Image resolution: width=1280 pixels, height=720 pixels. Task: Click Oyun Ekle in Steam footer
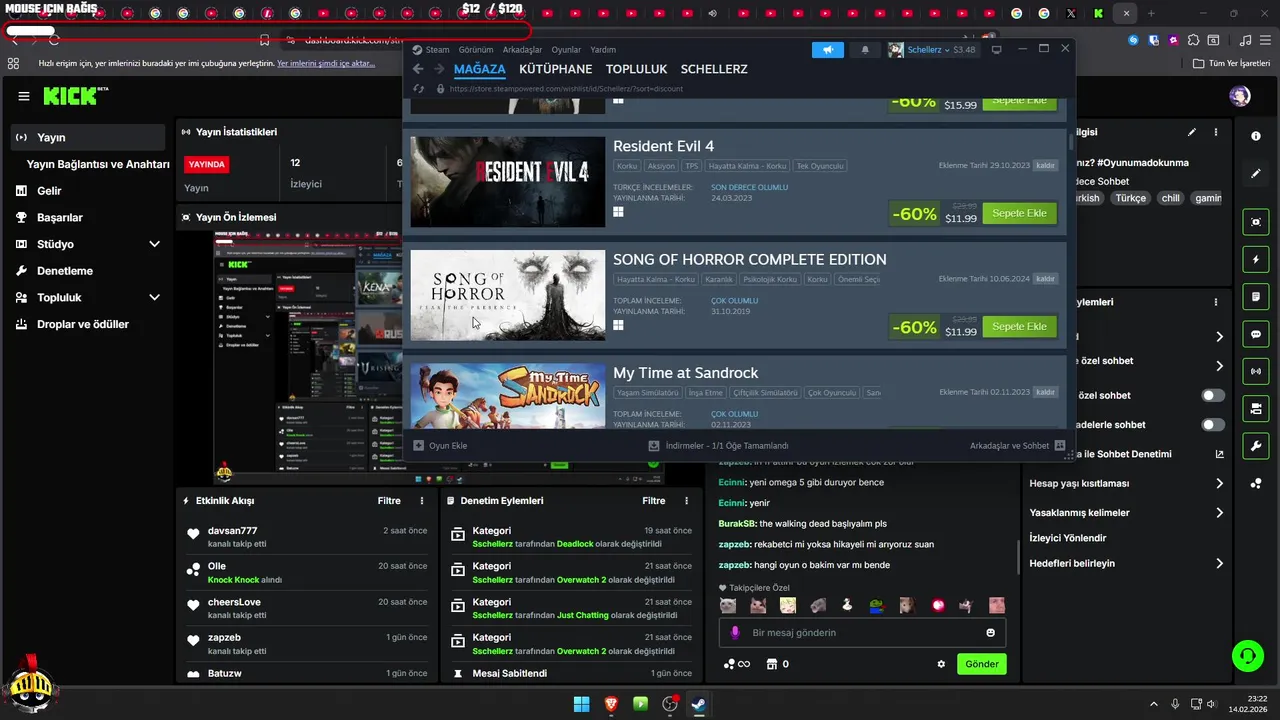[x=440, y=446]
